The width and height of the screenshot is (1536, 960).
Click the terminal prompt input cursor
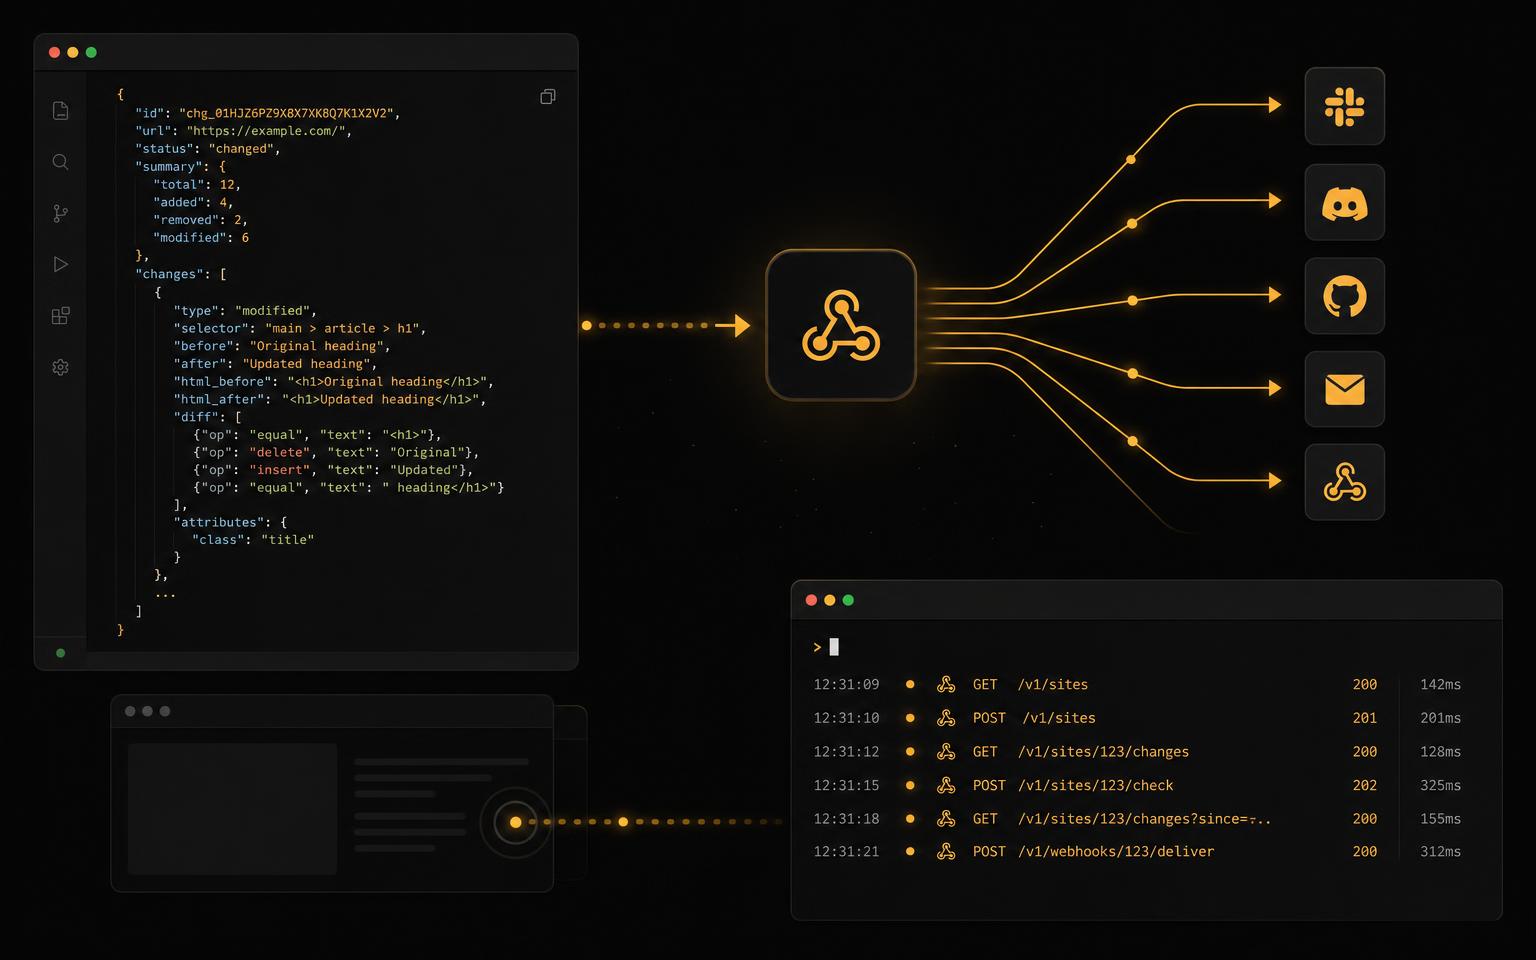(834, 647)
